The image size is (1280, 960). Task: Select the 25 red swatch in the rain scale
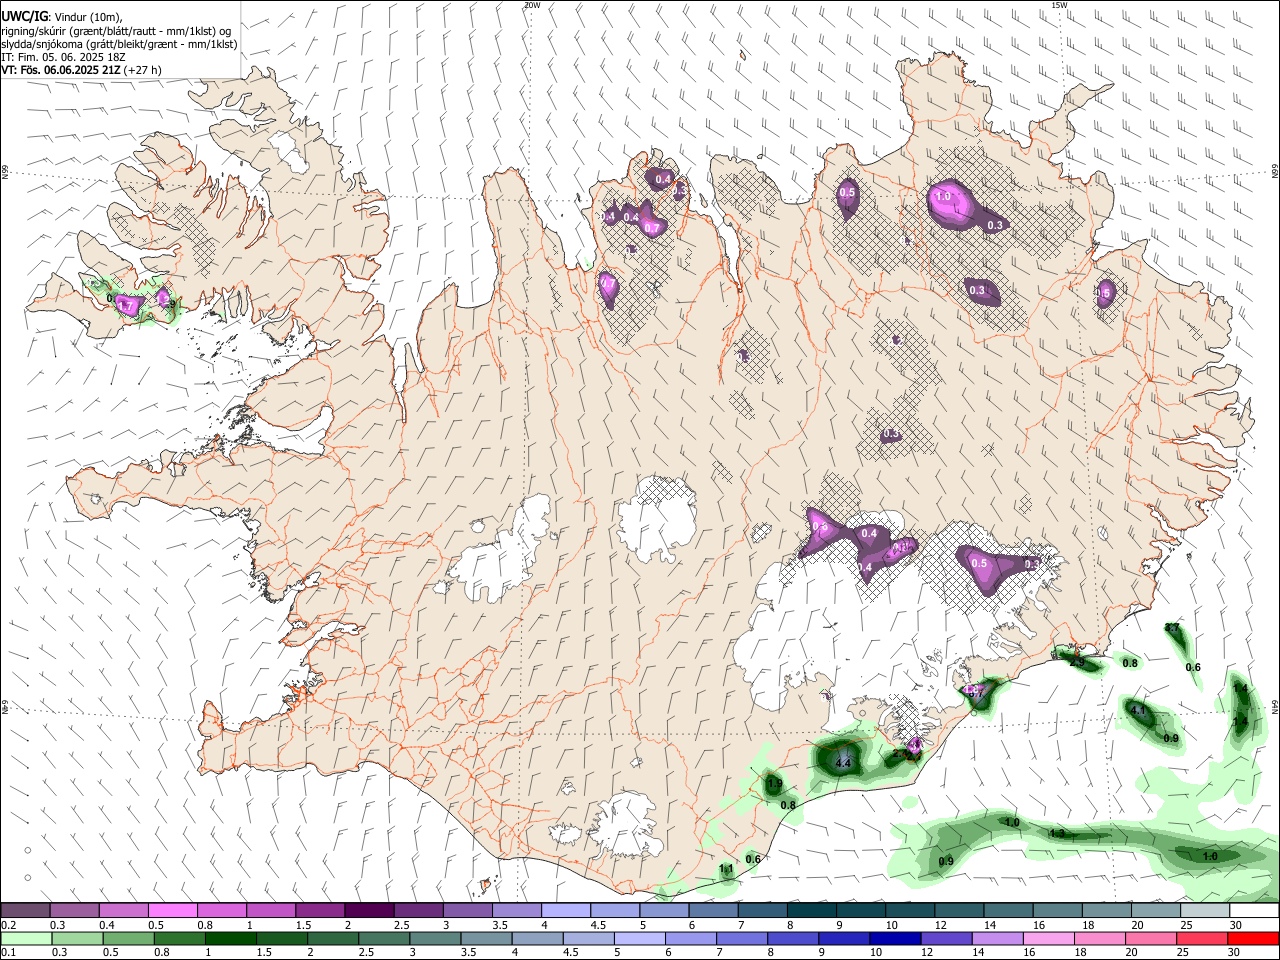[1202, 939]
